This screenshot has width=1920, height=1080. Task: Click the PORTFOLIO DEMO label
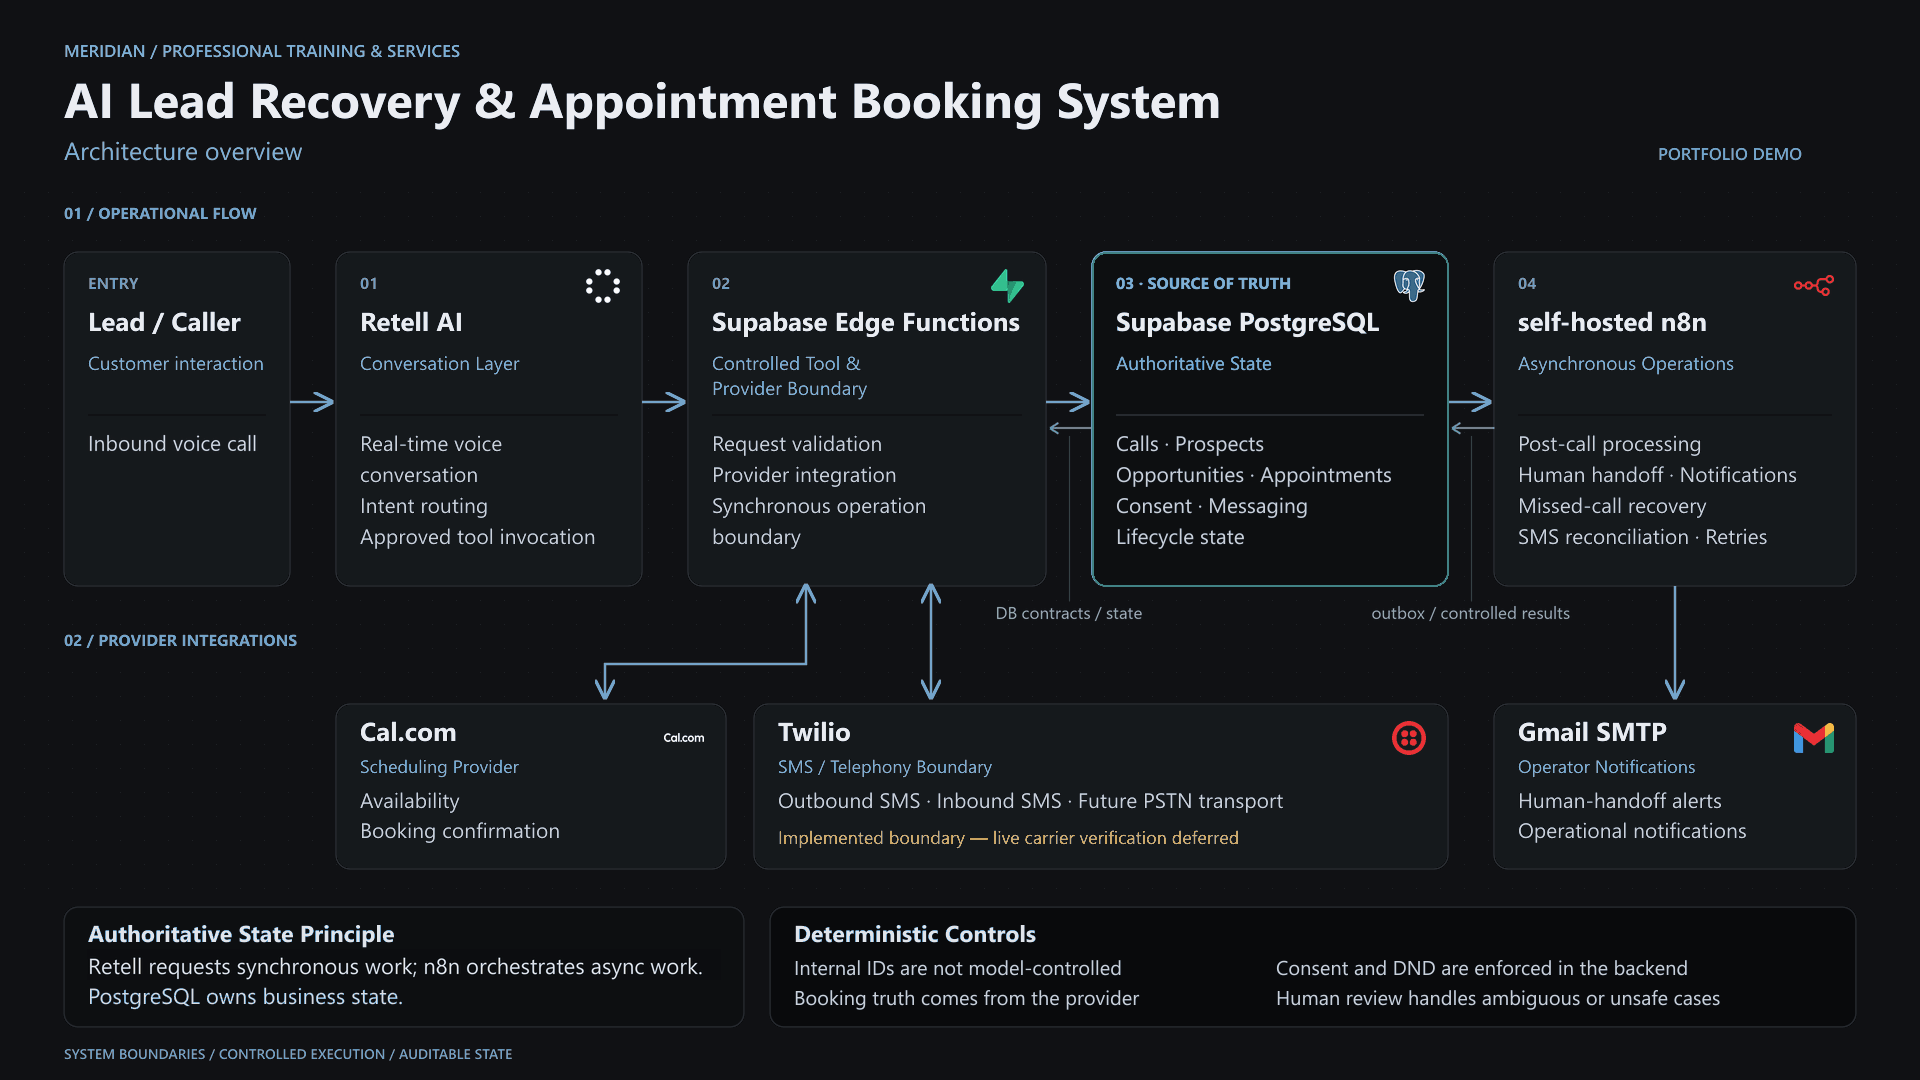tap(1729, 154)
